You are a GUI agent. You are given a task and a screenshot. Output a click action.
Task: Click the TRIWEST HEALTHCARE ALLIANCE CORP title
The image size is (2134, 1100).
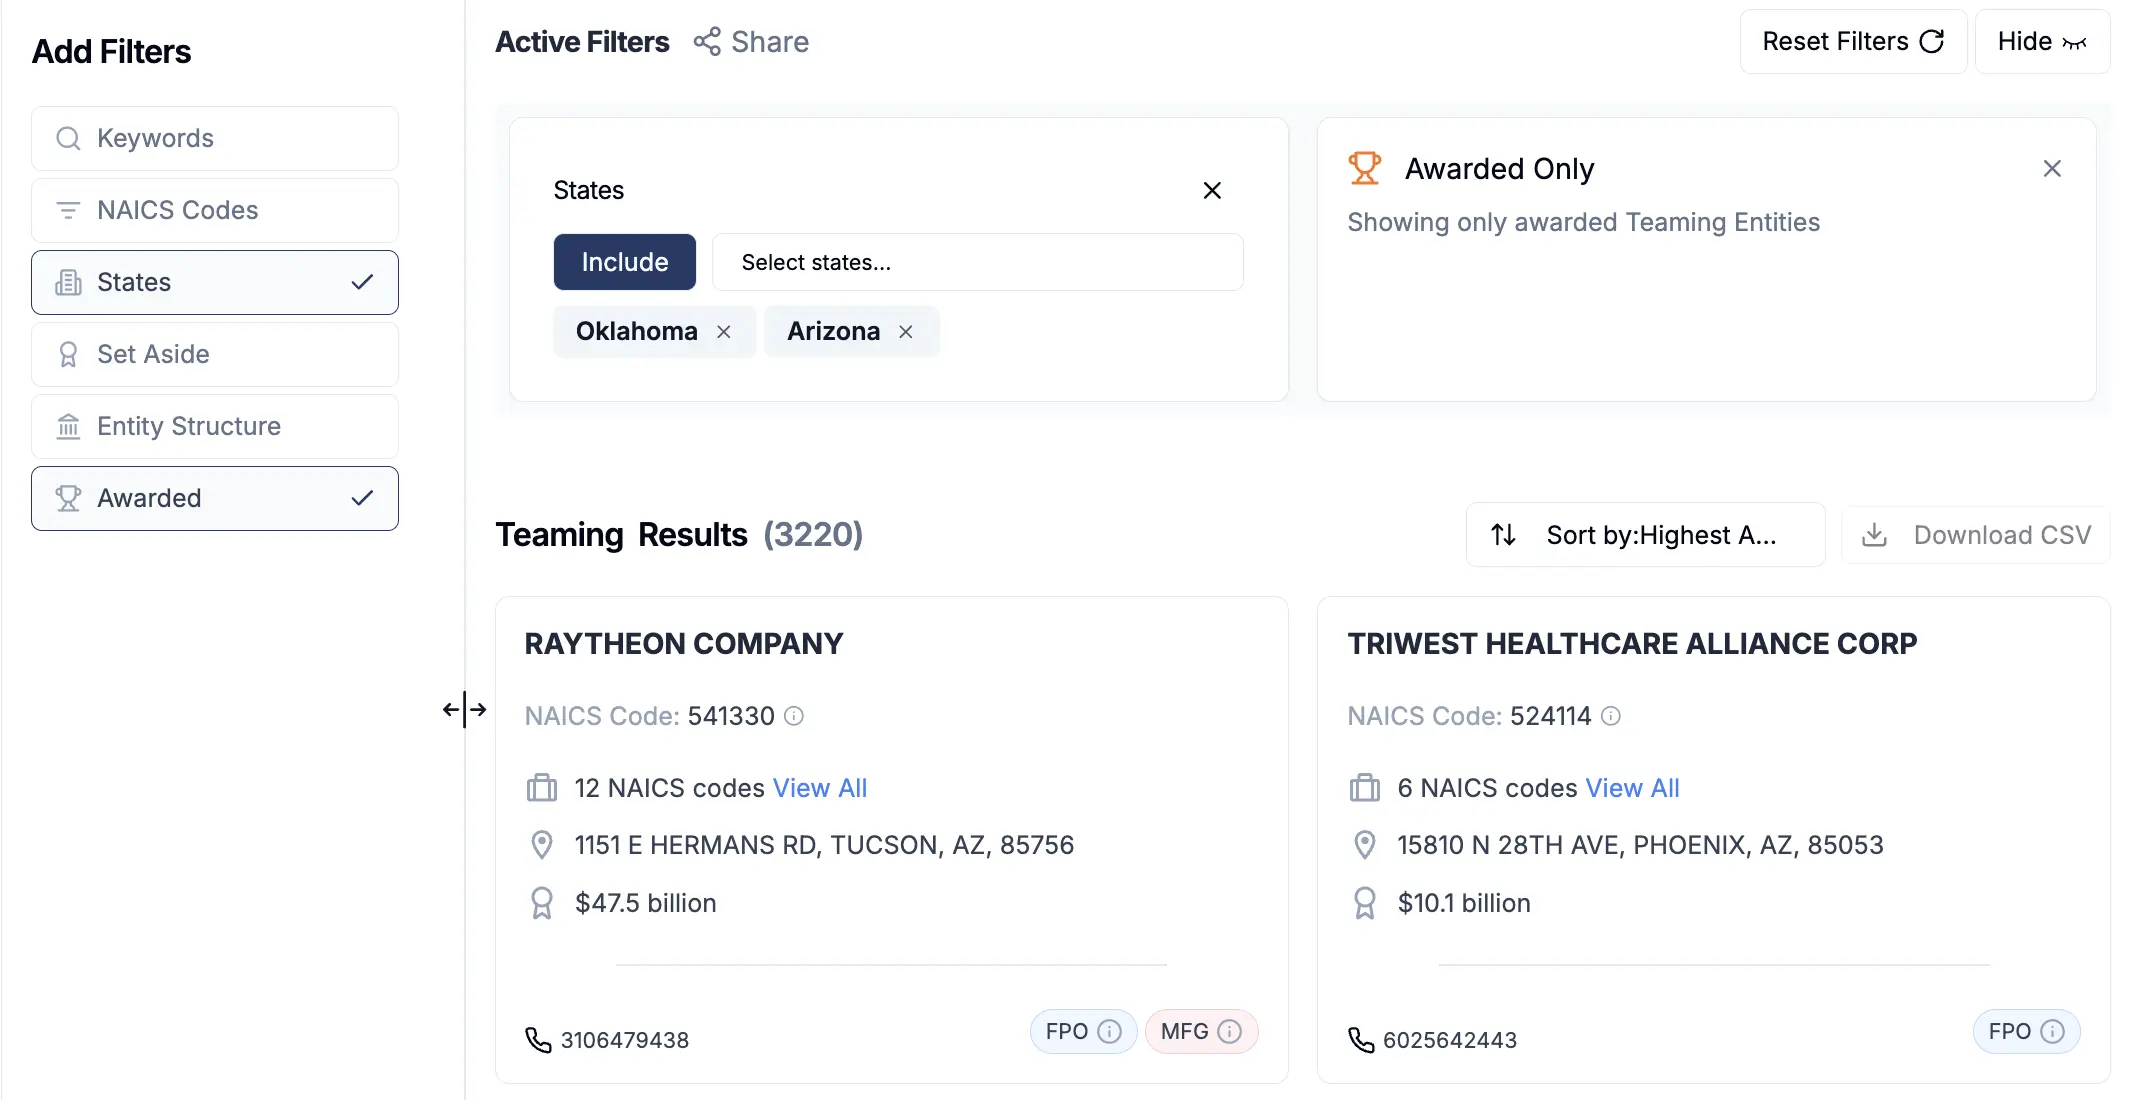pos(1632,644)
